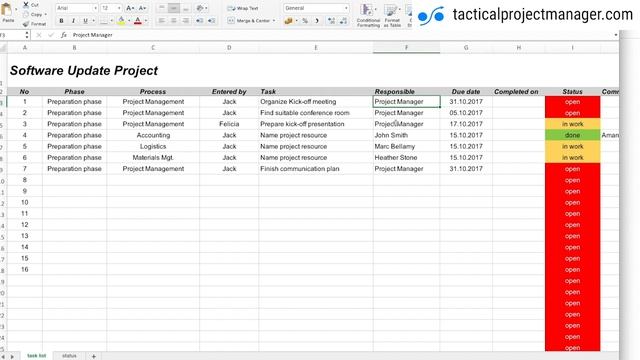Screen dimensions: 640x360
Task: Add a new sheet with plus button
Action: [x=93, y=356]
